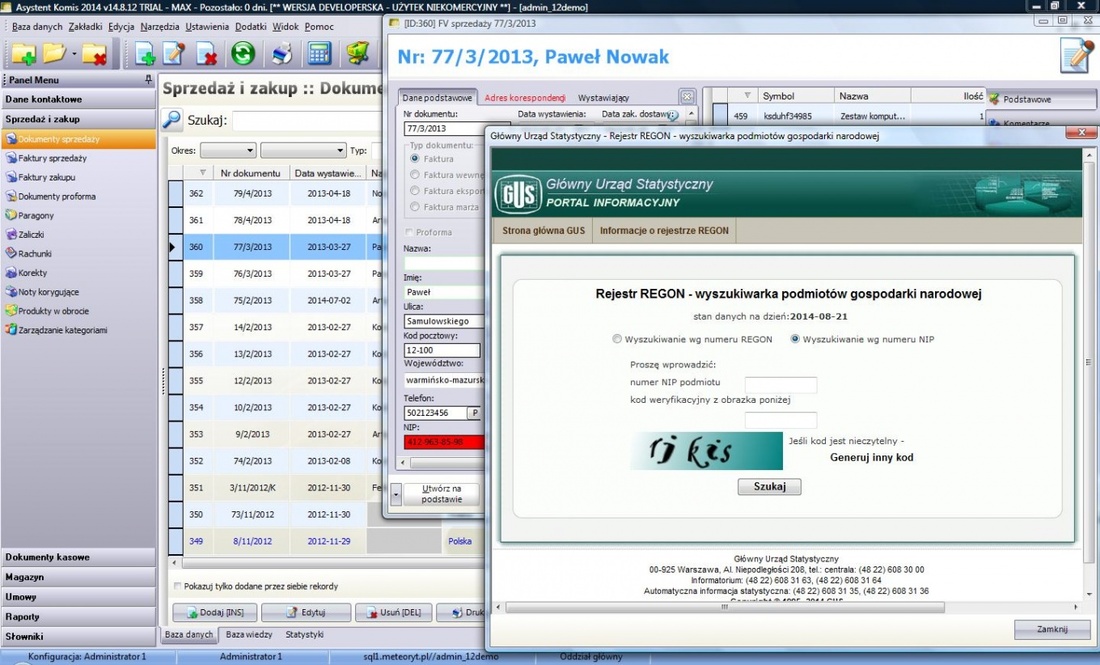Open the Ustawienia menu
This screenshot has width=1100, height=665.
207,27
